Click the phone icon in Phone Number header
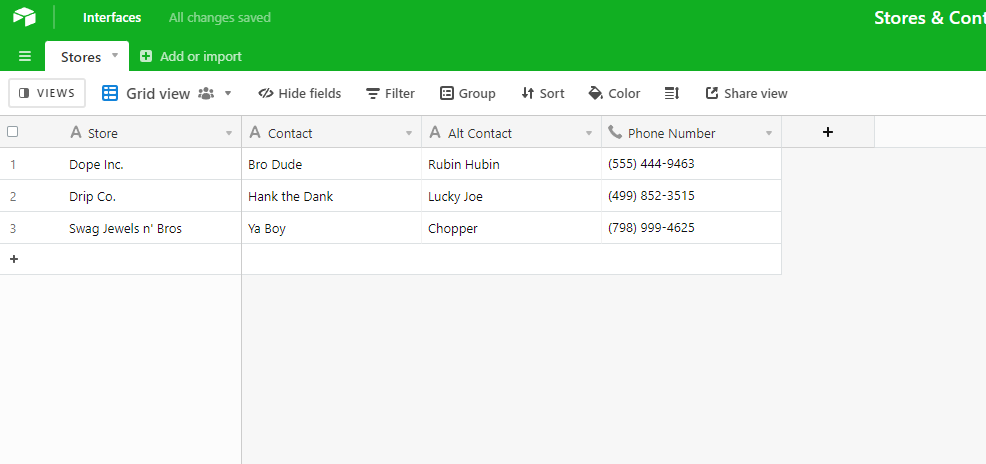 (615, 132)
